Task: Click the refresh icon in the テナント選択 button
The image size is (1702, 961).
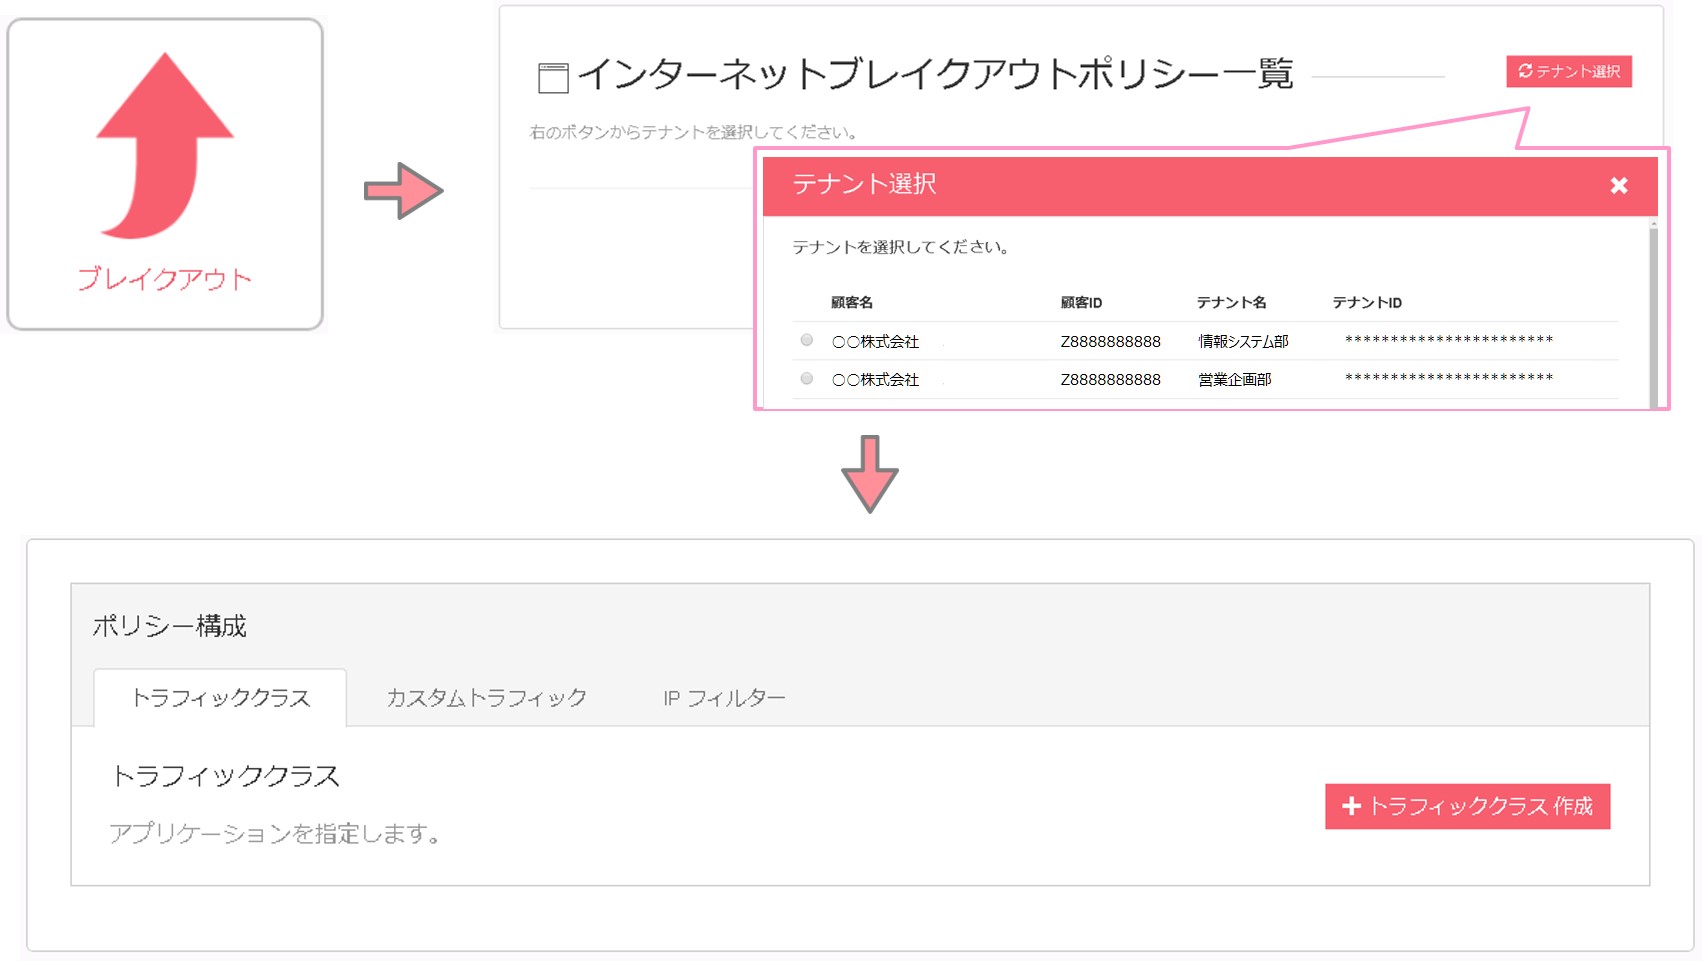Action: 1525,71
